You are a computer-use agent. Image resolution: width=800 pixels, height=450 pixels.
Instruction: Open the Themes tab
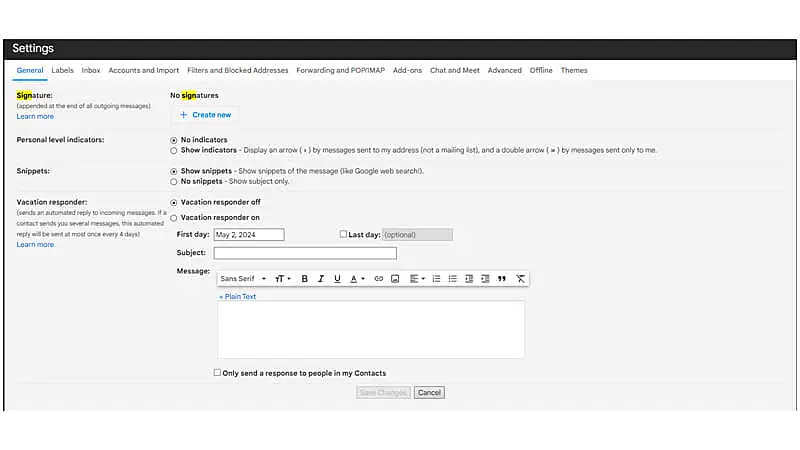[574, 70]
